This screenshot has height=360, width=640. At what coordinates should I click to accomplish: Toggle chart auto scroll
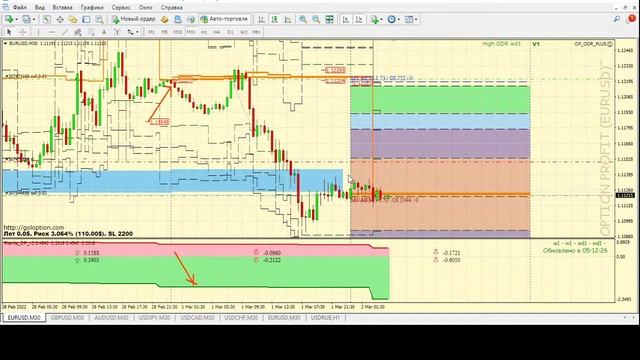click(x=346, y=19)
